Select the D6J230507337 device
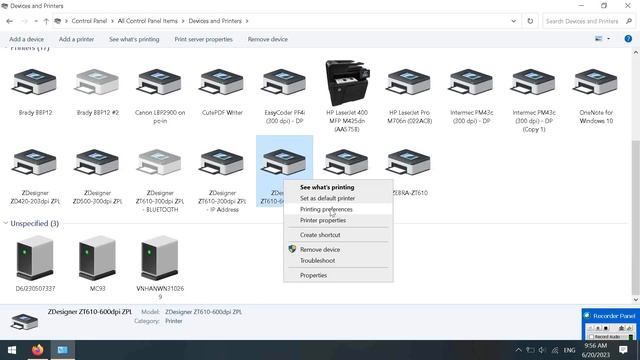The width and height of the screenshot is (640, 360). pos(35,263)
